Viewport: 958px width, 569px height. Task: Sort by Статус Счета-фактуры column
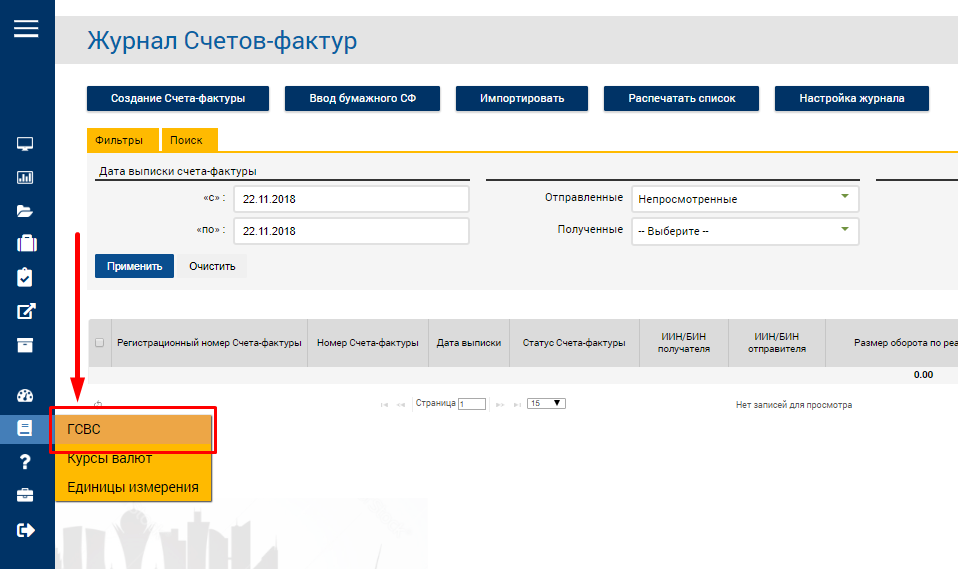pos(574,343)
